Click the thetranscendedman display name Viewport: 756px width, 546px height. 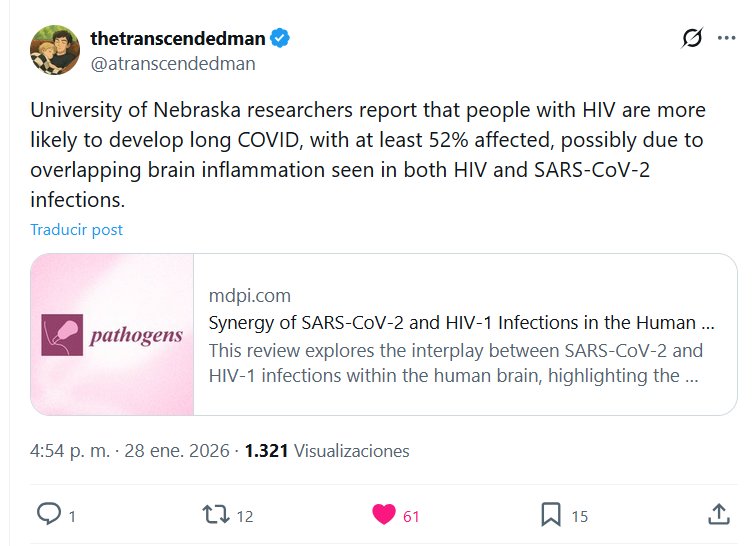pyautogui.click(x=177, y=39)
